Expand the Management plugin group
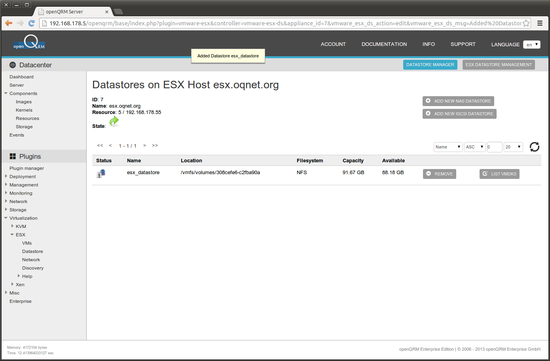550x361 pixels. click(6, 185)
